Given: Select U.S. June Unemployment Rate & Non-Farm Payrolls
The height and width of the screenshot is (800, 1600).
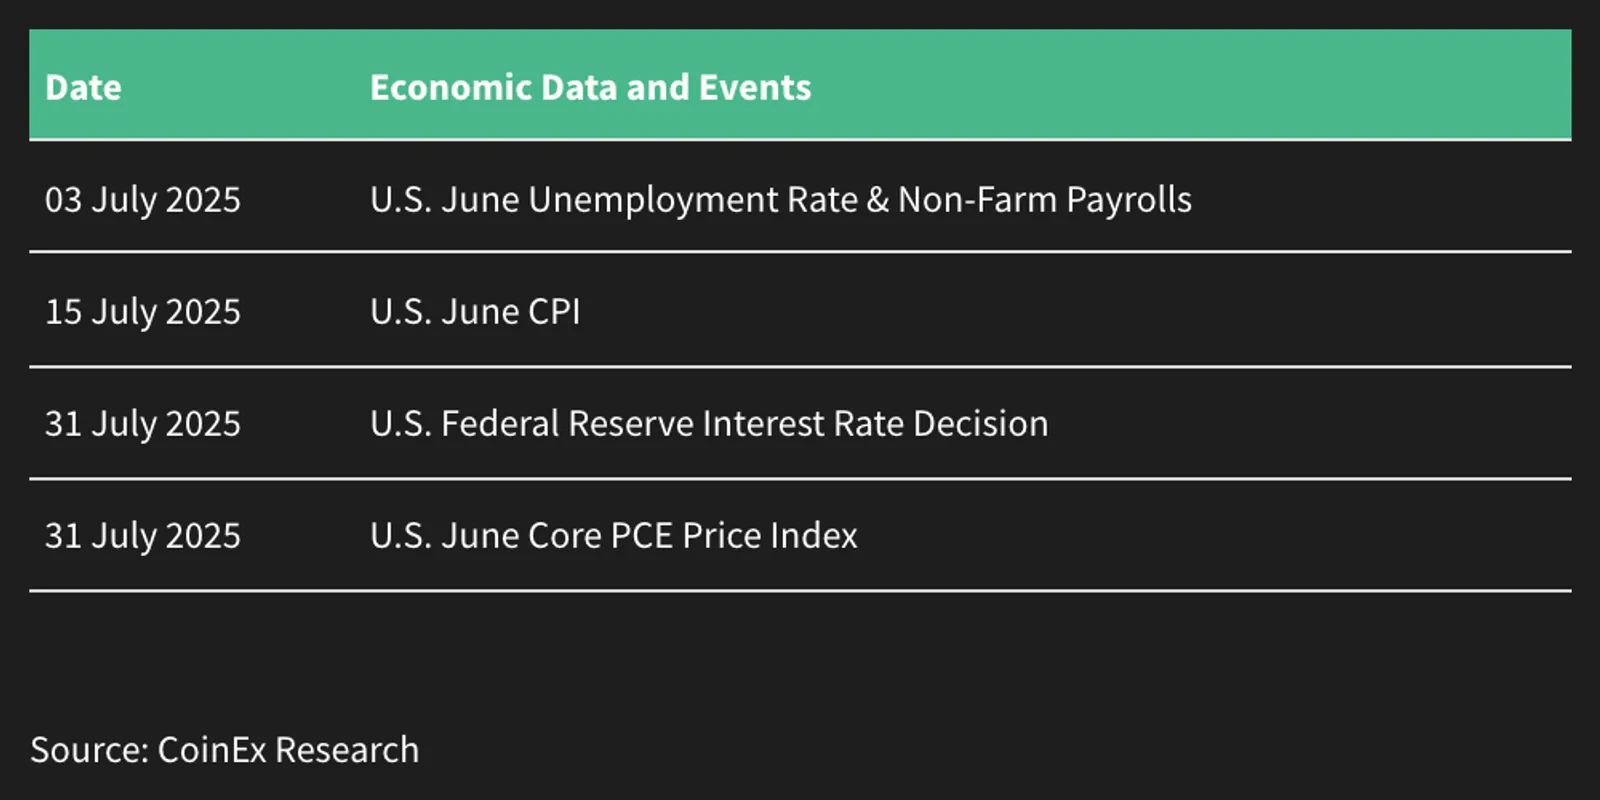Looking at the screenshot, I should (780, 200).
